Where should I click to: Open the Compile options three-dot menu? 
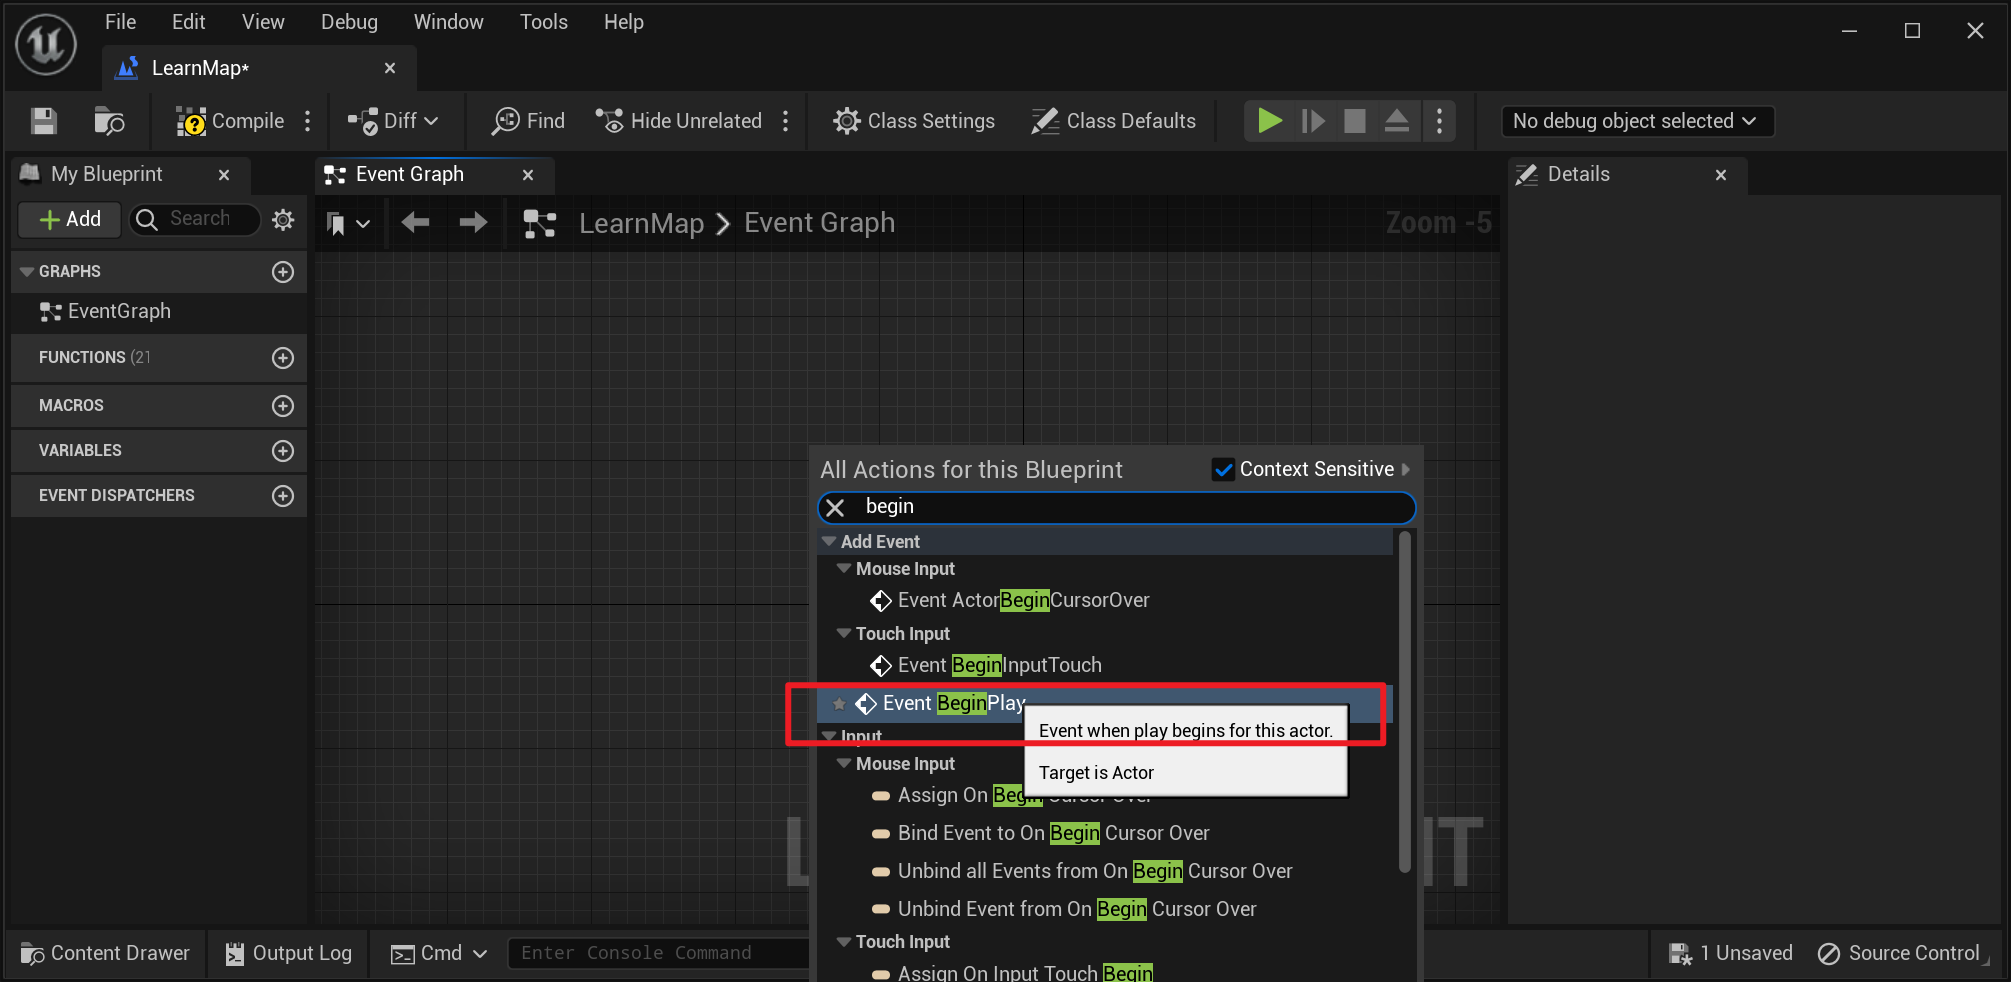point(308,121)
